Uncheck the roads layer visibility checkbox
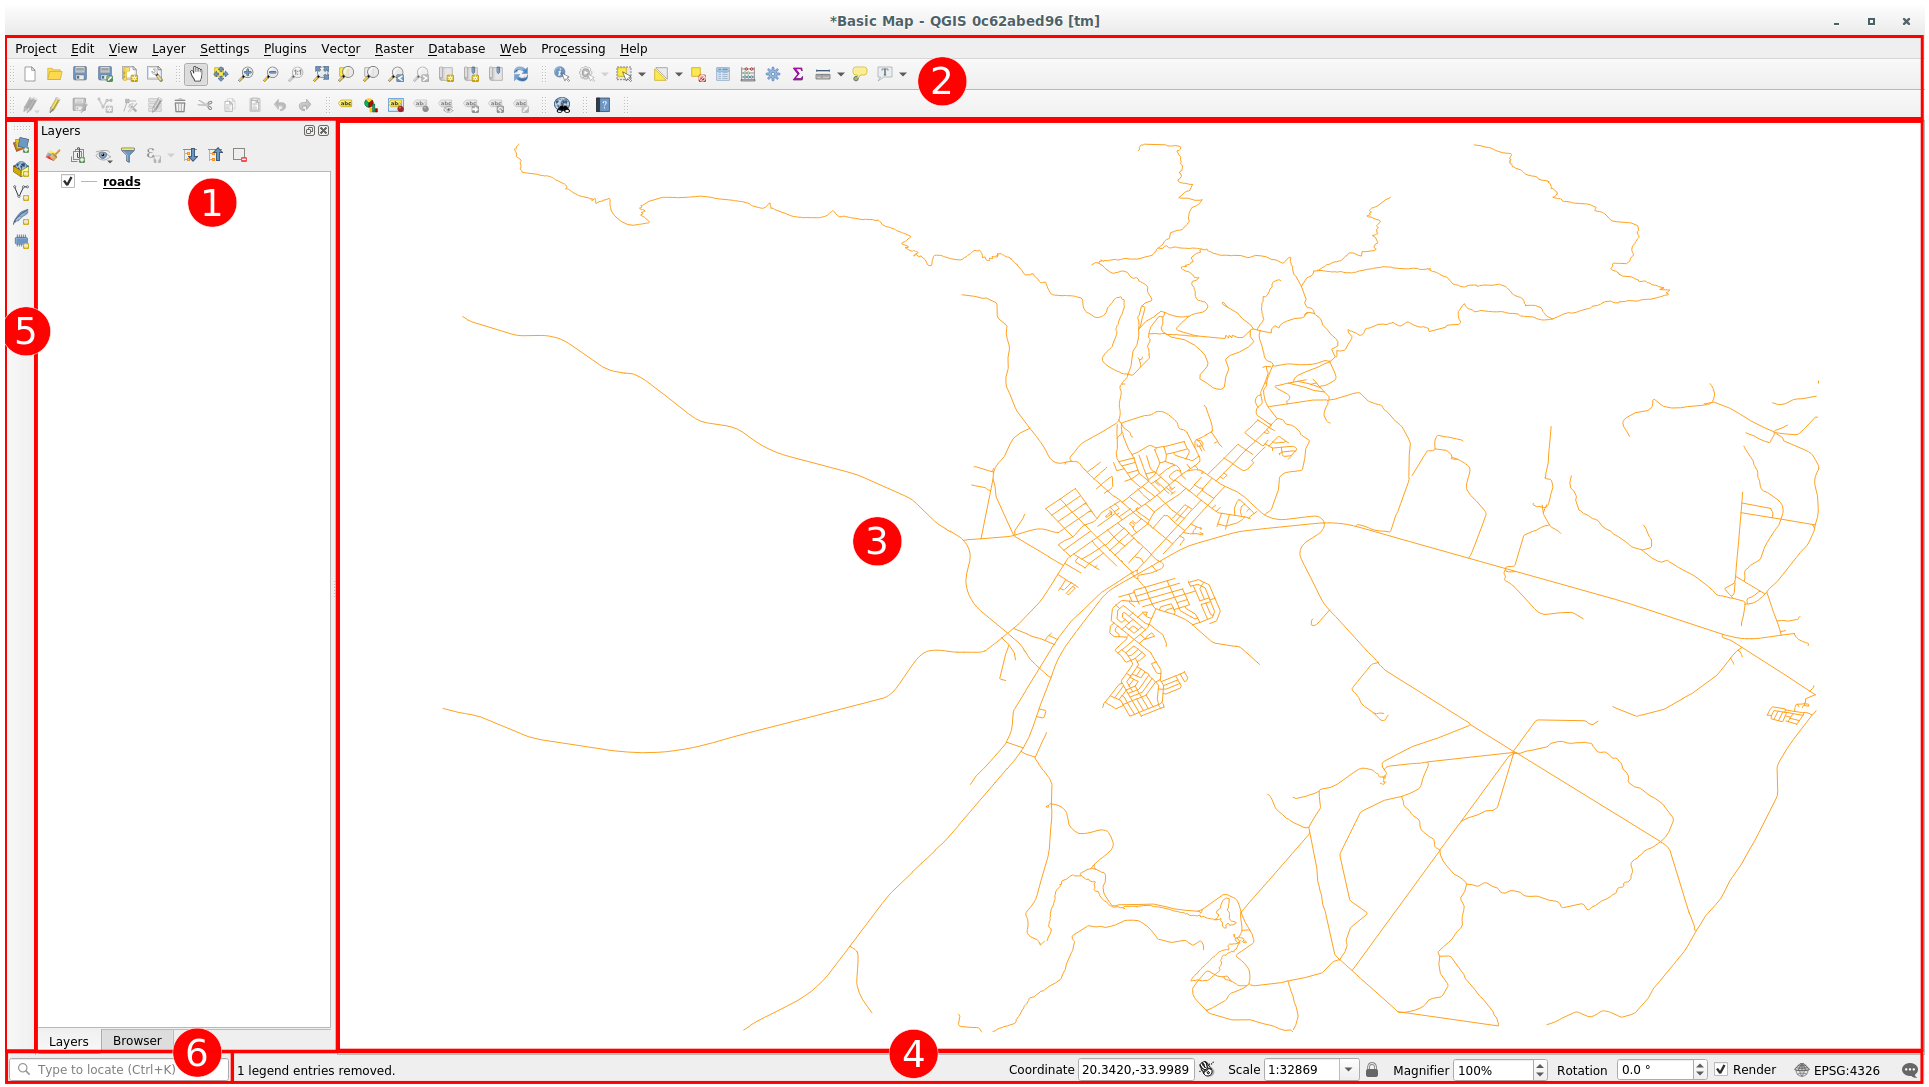Viewport: 1929px width, 1087px height. tap(68, 181)
